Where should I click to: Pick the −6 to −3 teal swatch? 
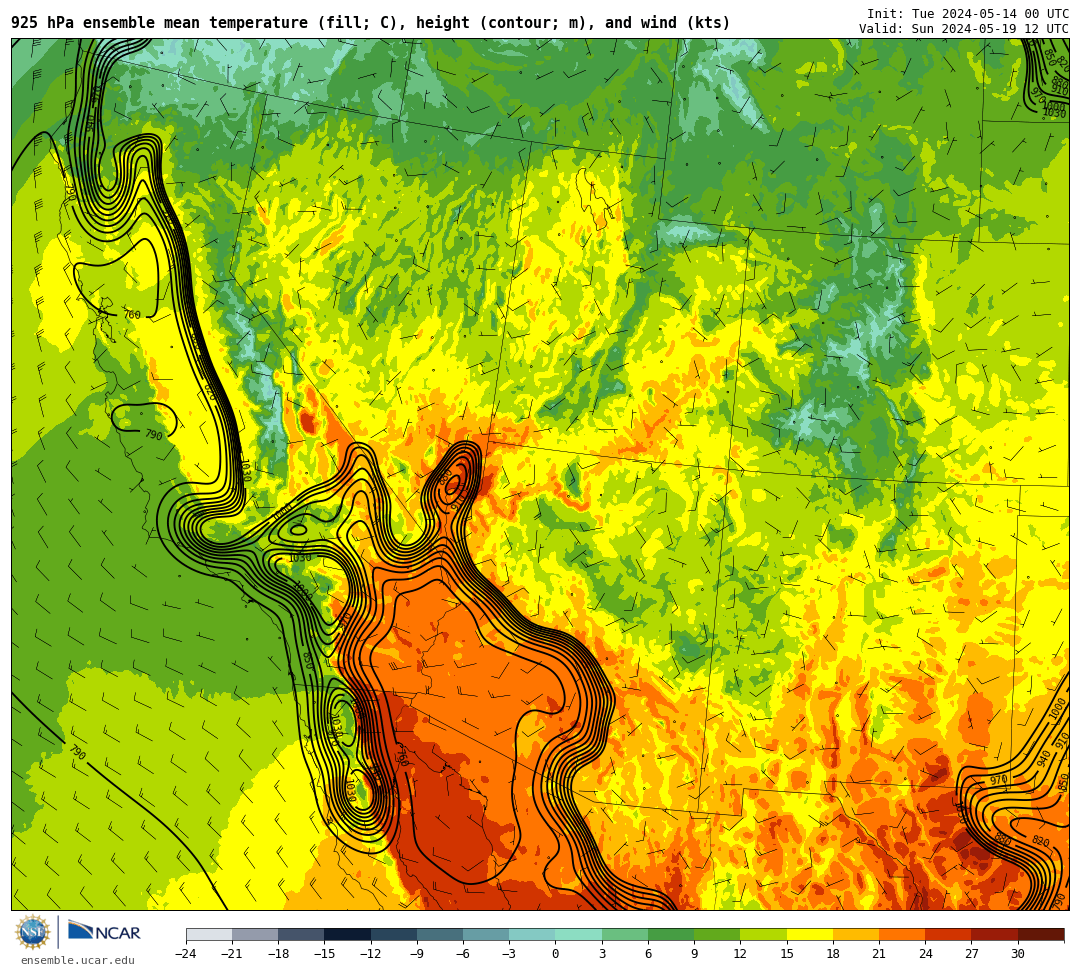click(x=486, y=934)
